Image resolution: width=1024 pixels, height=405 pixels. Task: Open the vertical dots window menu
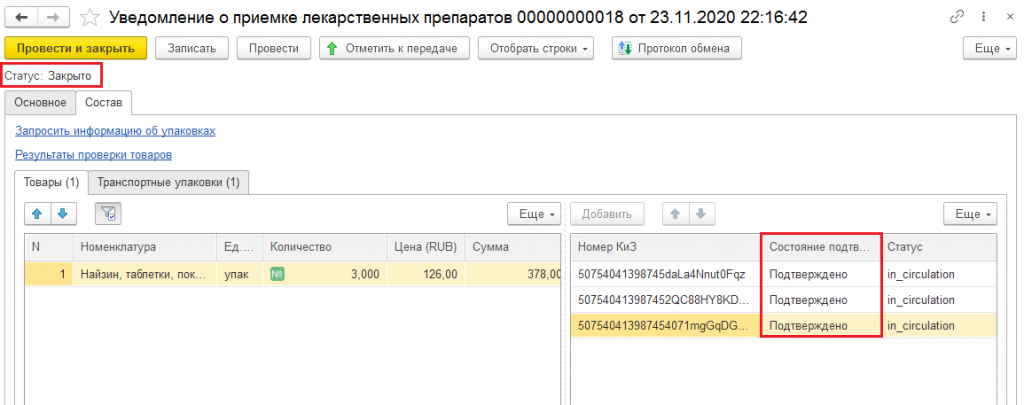coord(984,18)
